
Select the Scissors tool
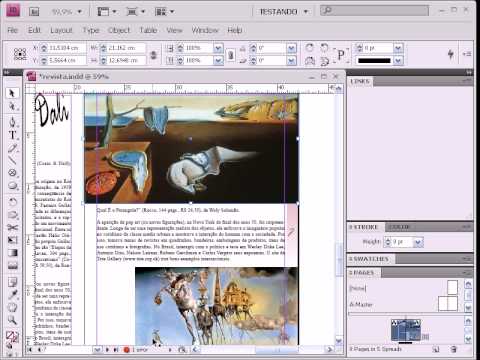(12, 228)
